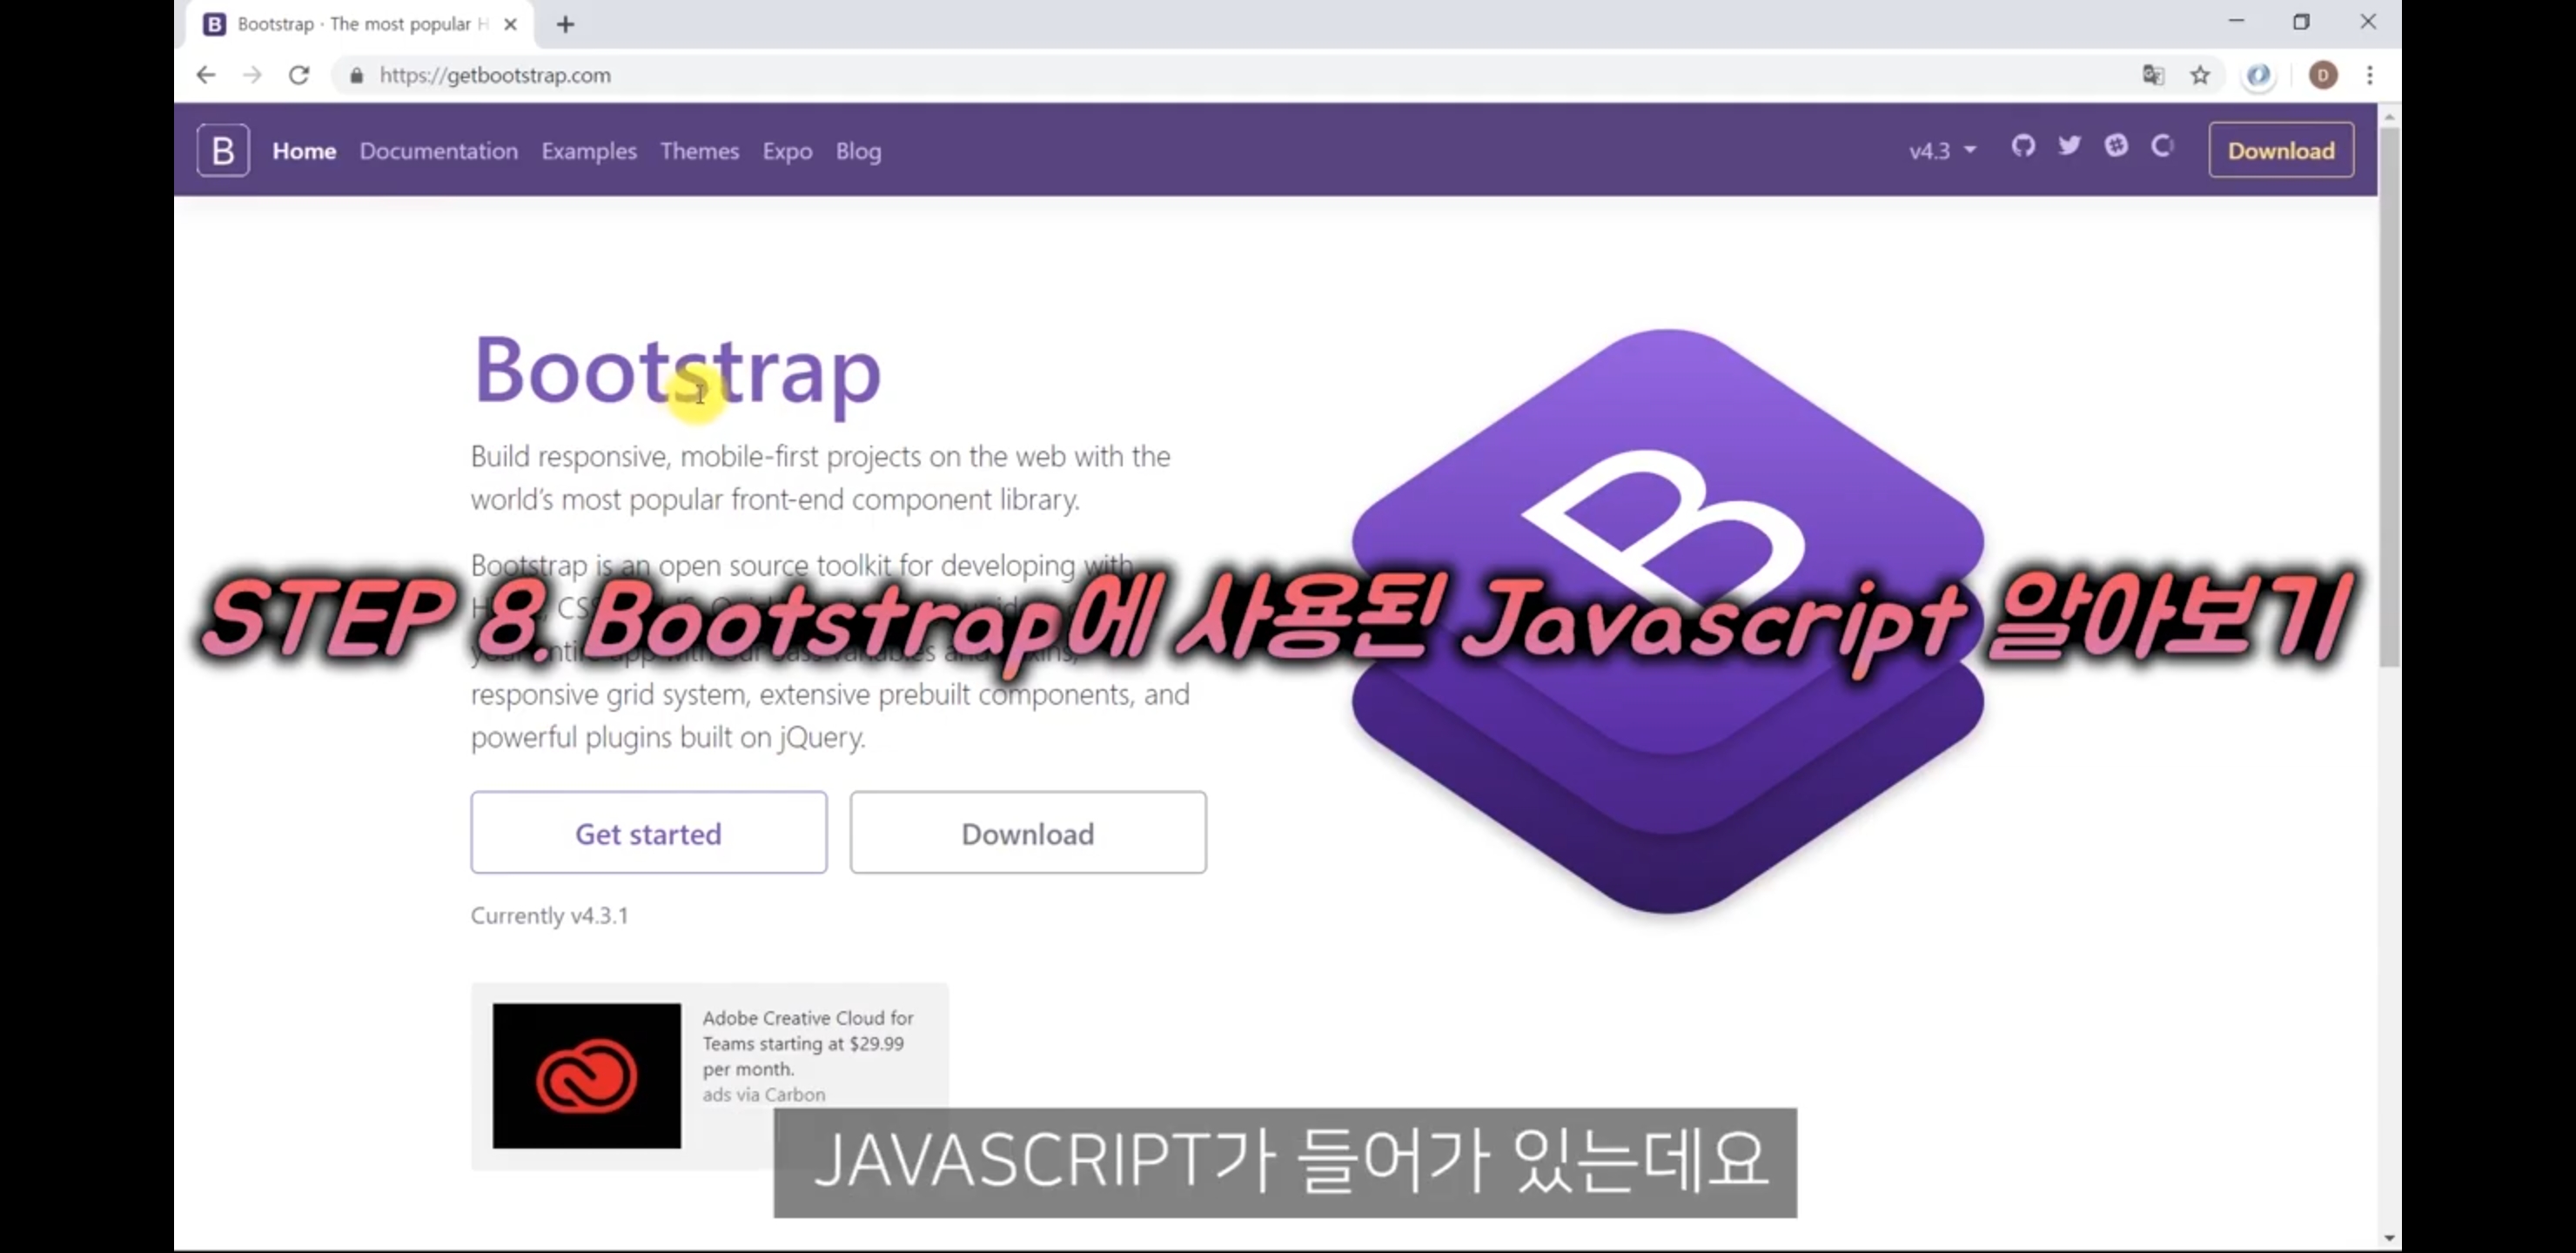The image size is (2576, 1253).
Task: Click the Bootstrap B logo in navbar
Action: pos(222,151)
